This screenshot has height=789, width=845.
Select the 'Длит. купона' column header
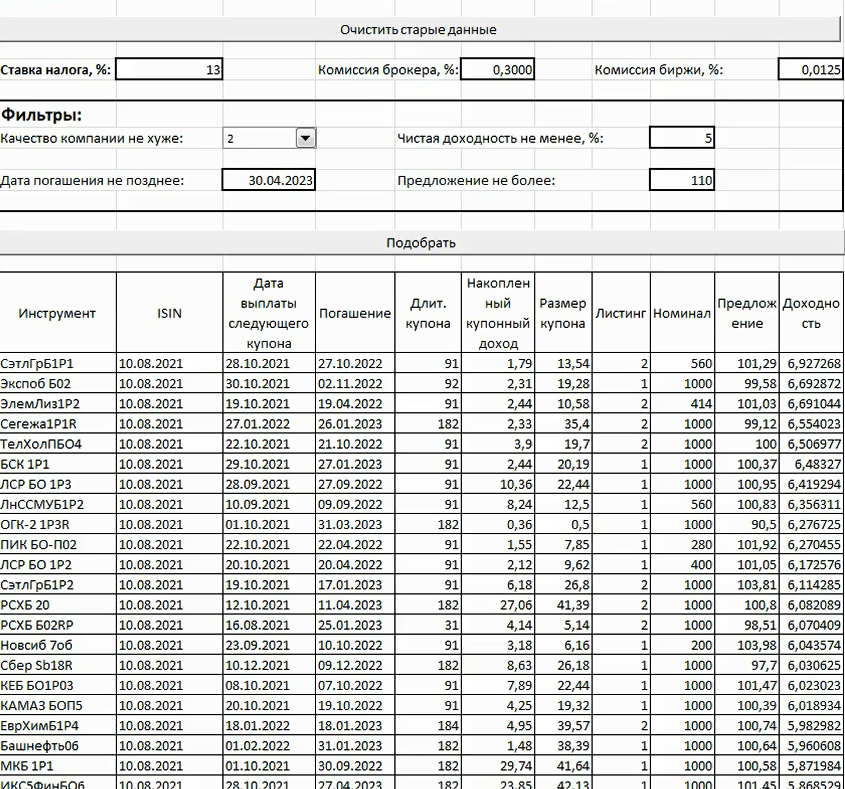[x=428, y=313]
